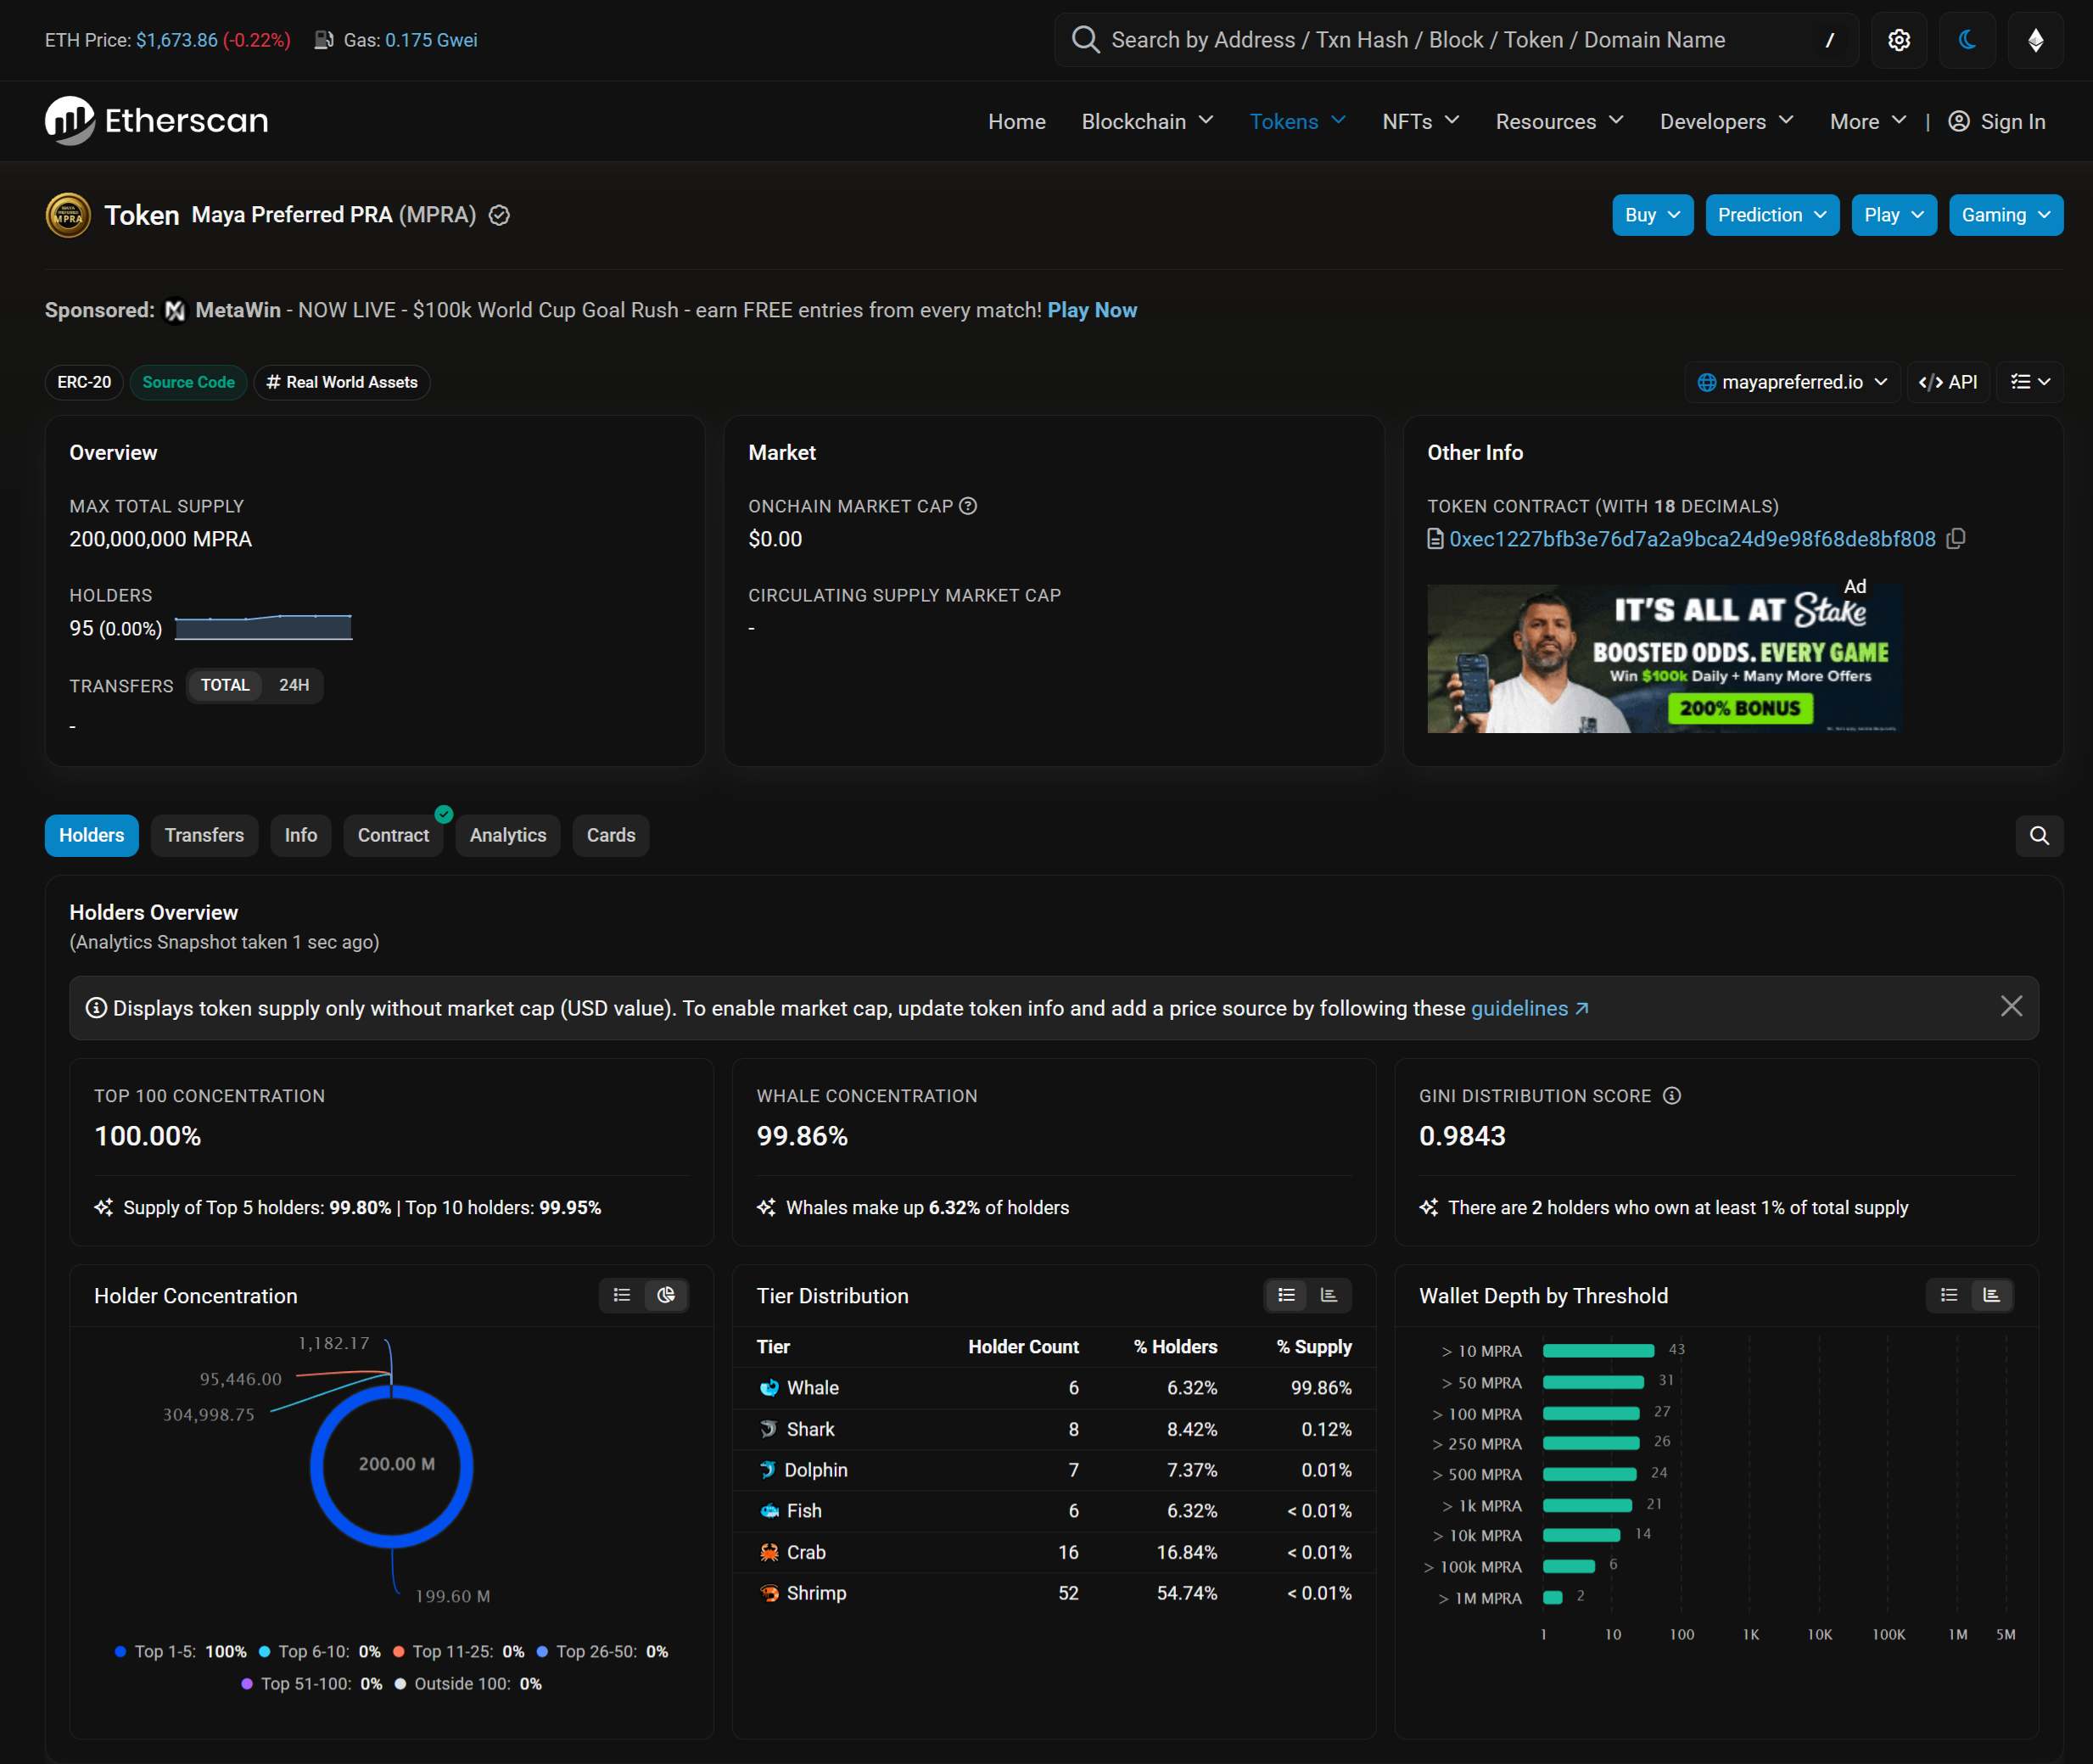Switch Holder Concentration to list view

[x=621, y=1296]
